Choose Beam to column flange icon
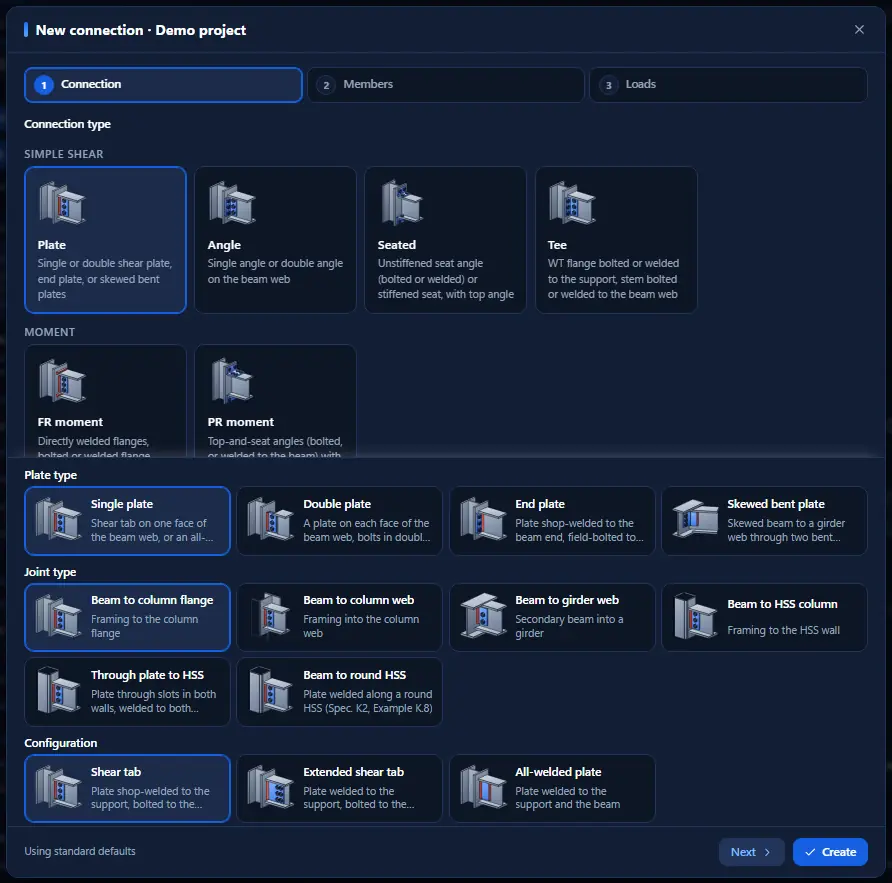The image size is (892, 883). click(x=58, y=616)
